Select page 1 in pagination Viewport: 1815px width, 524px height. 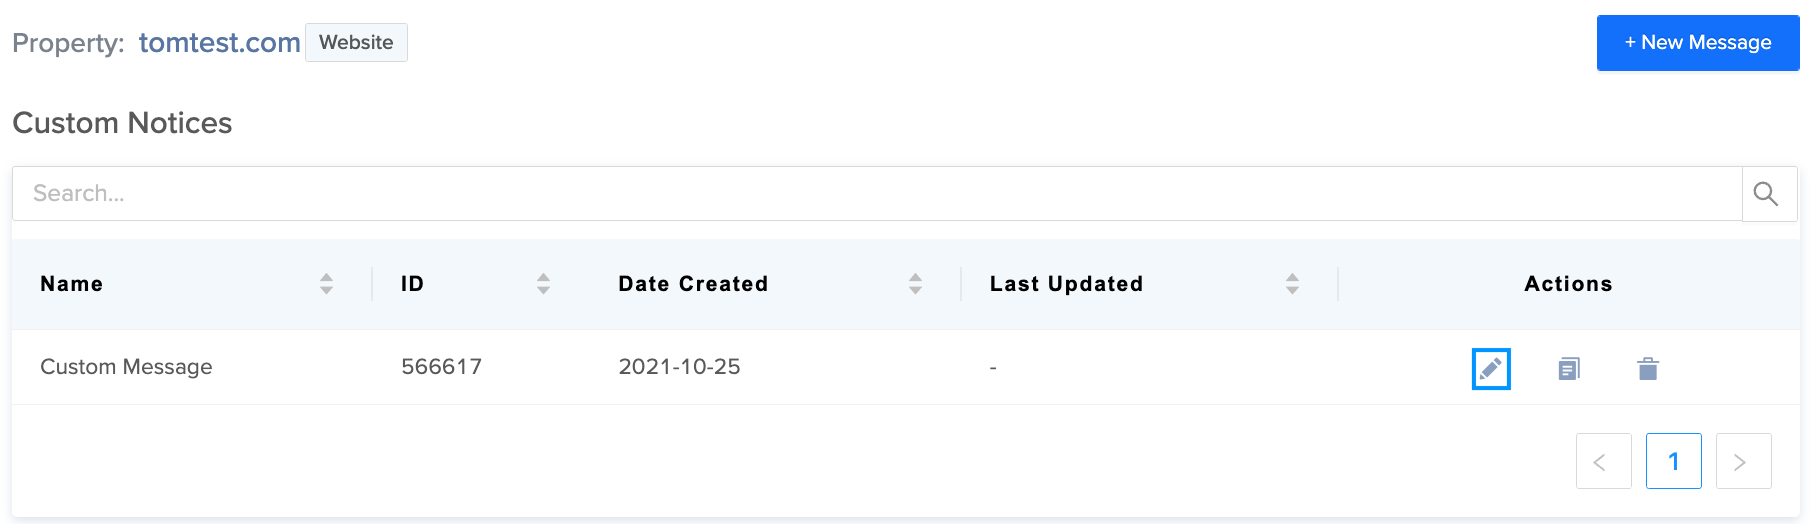click(x=1673, y=461)
